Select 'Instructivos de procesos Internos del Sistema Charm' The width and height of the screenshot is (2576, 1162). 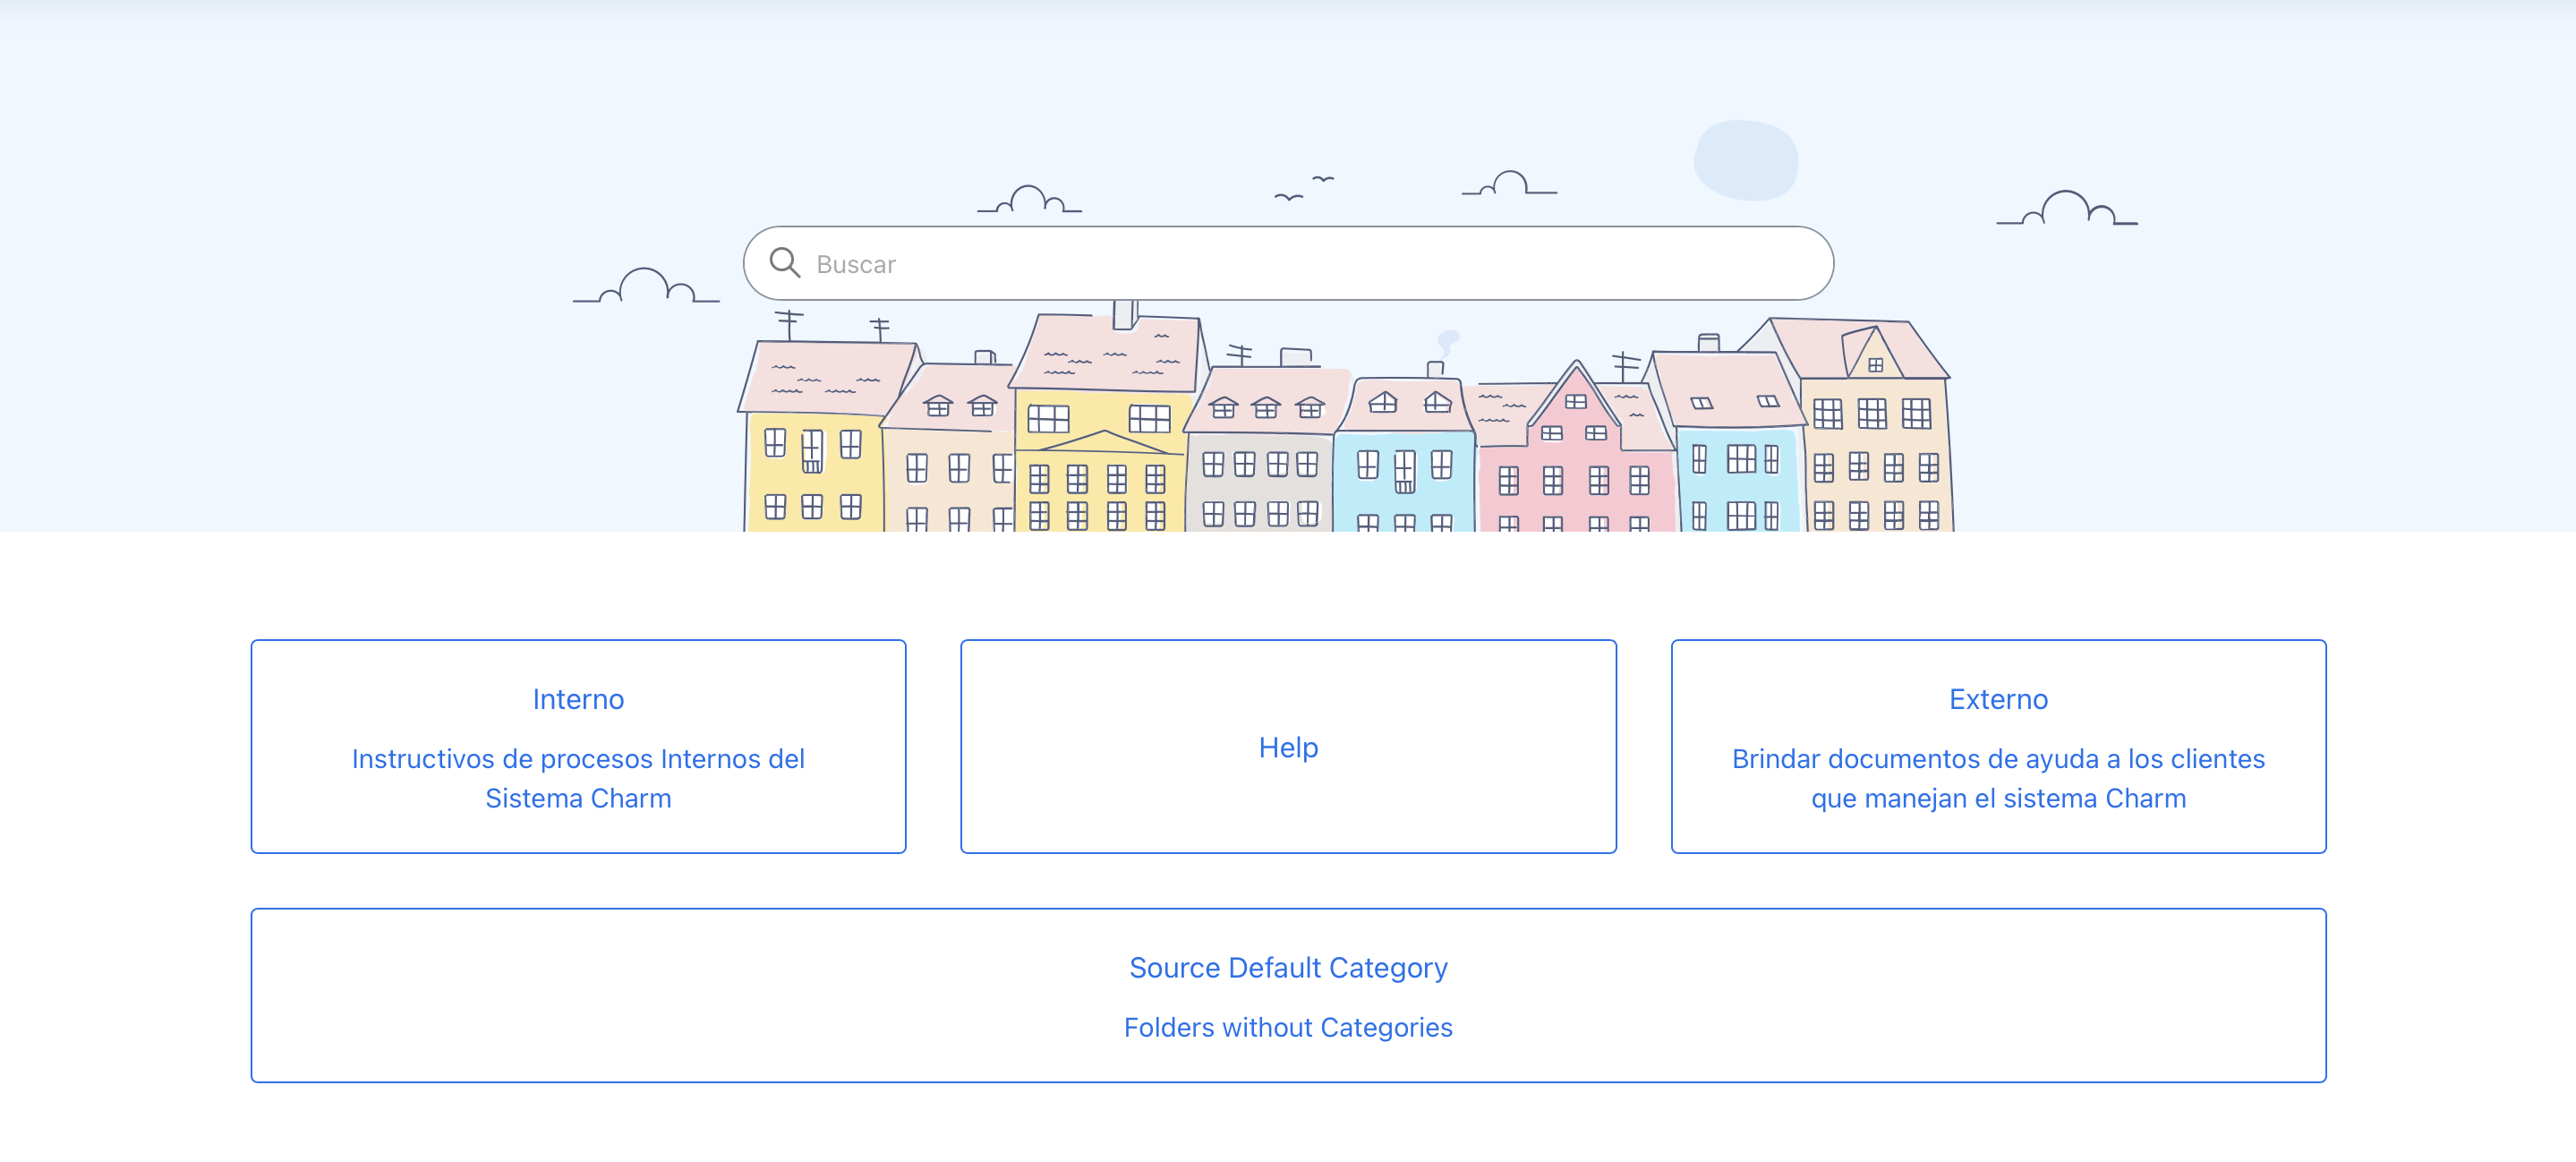pyautogui.click(x=578, y=778)
